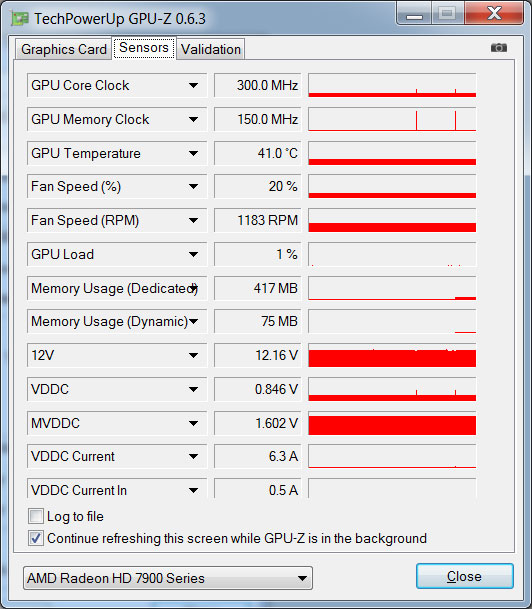
Task: Click the camera screenshot icon
Action: click(x=499, y=48)
